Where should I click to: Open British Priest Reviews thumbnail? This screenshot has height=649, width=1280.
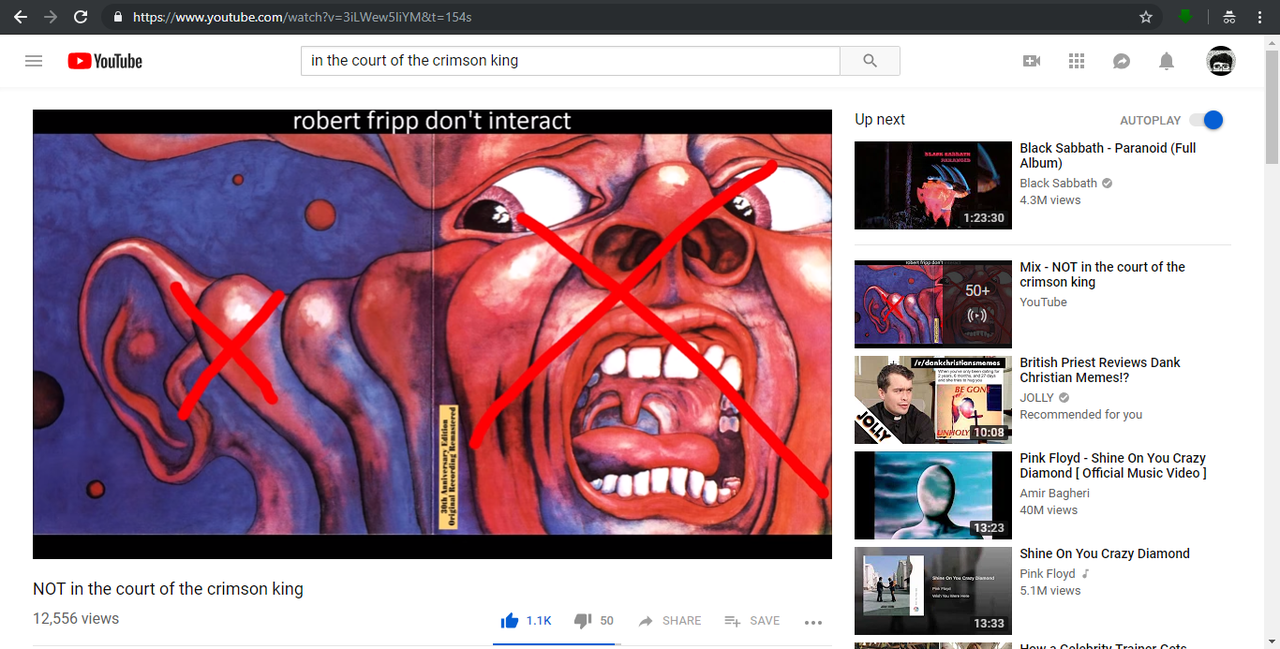933,399
